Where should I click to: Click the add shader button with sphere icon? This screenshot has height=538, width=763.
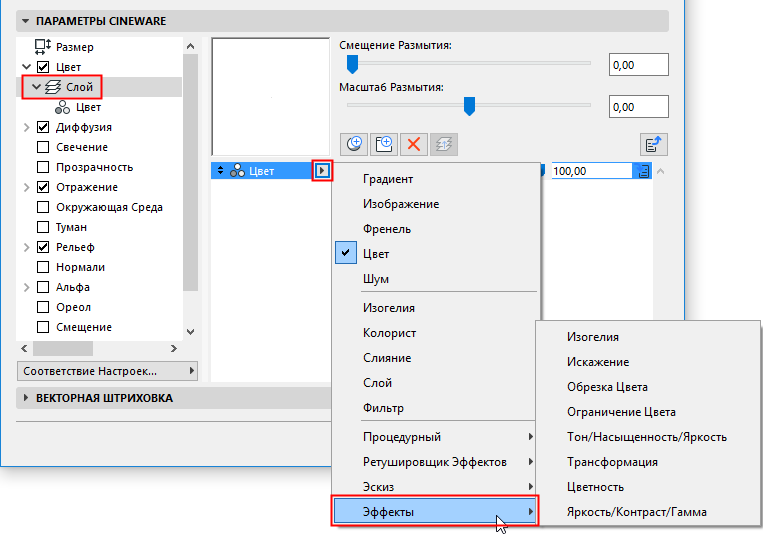coord(354,144)
